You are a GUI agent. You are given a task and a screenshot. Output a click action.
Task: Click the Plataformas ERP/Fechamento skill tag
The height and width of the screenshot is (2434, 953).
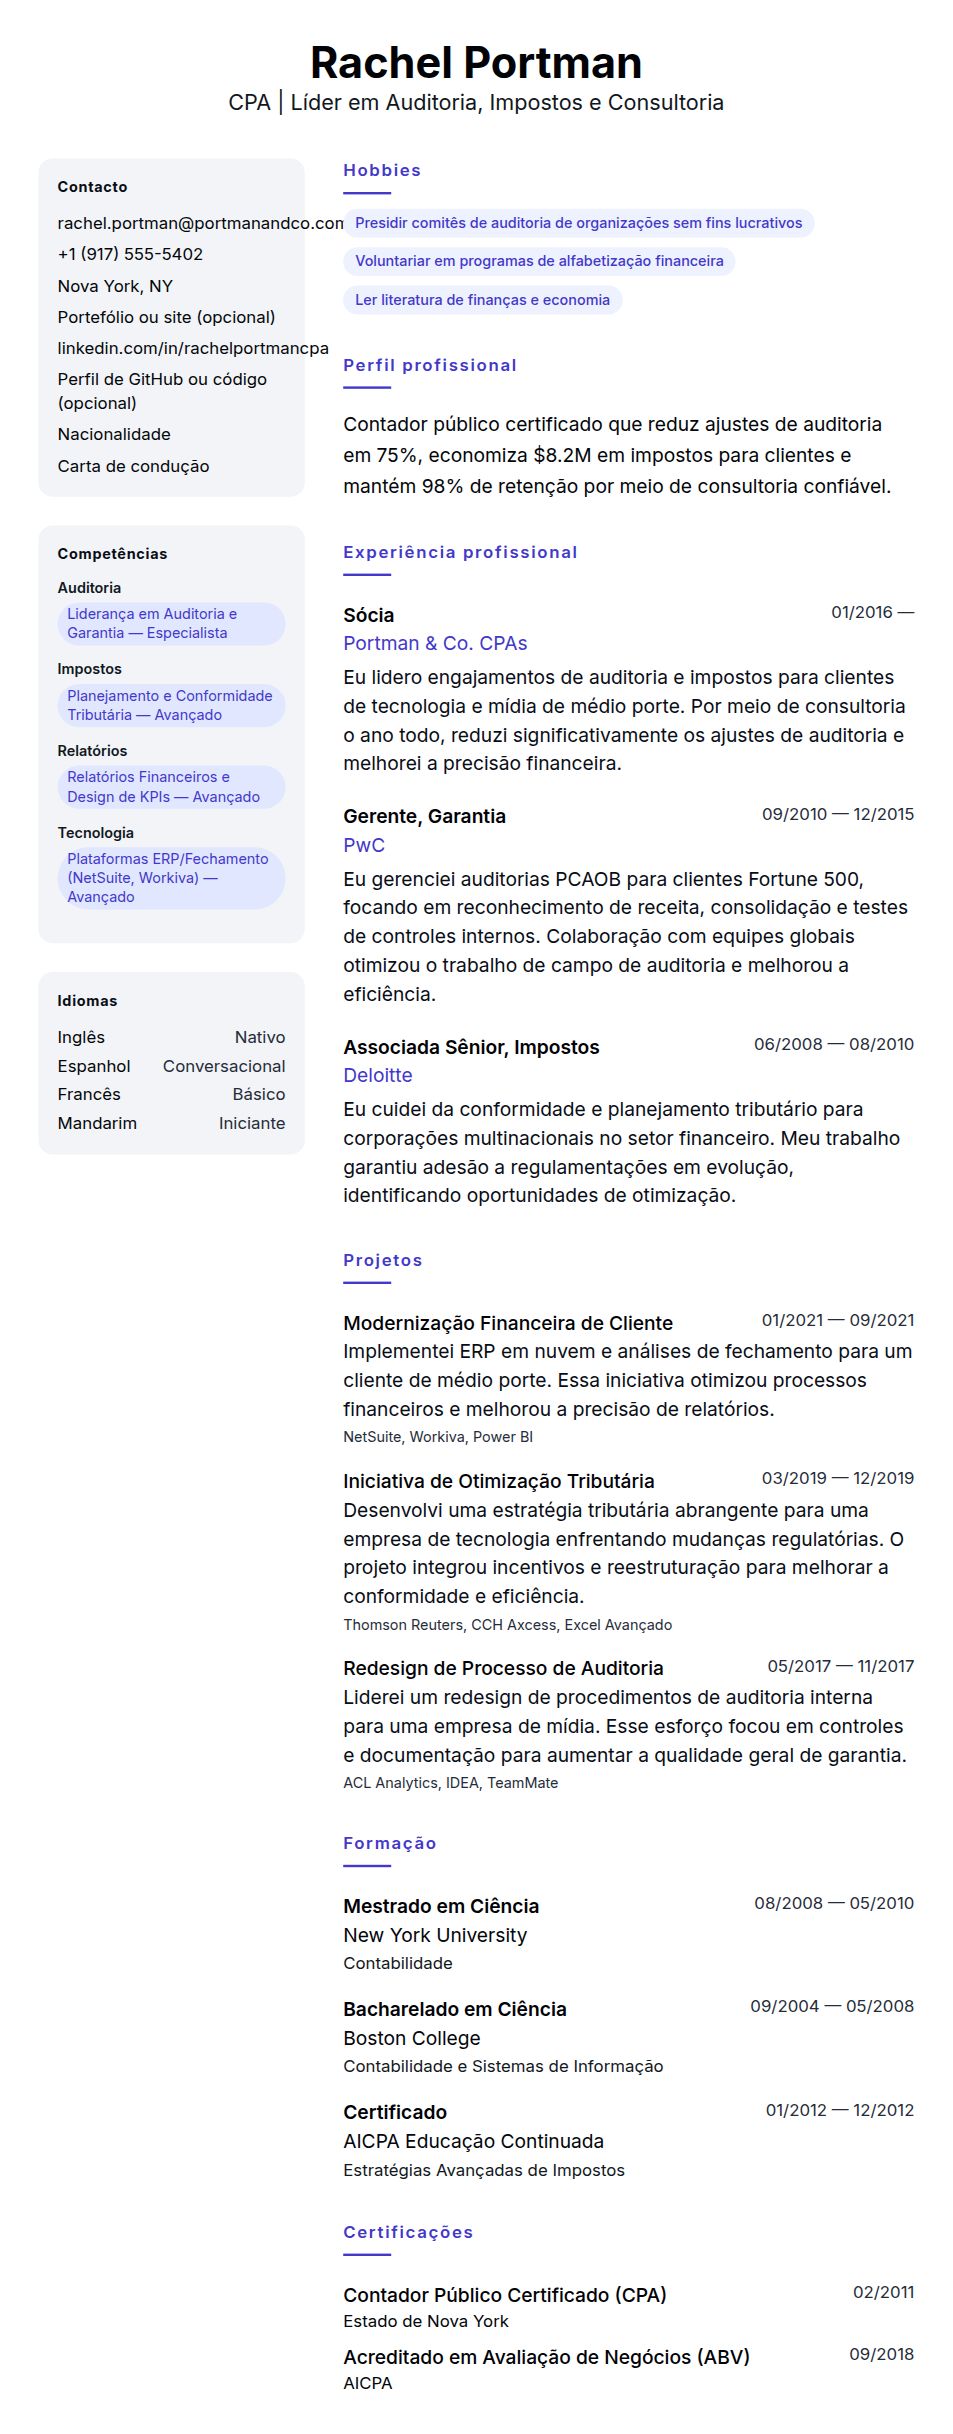tap(171, 878)
